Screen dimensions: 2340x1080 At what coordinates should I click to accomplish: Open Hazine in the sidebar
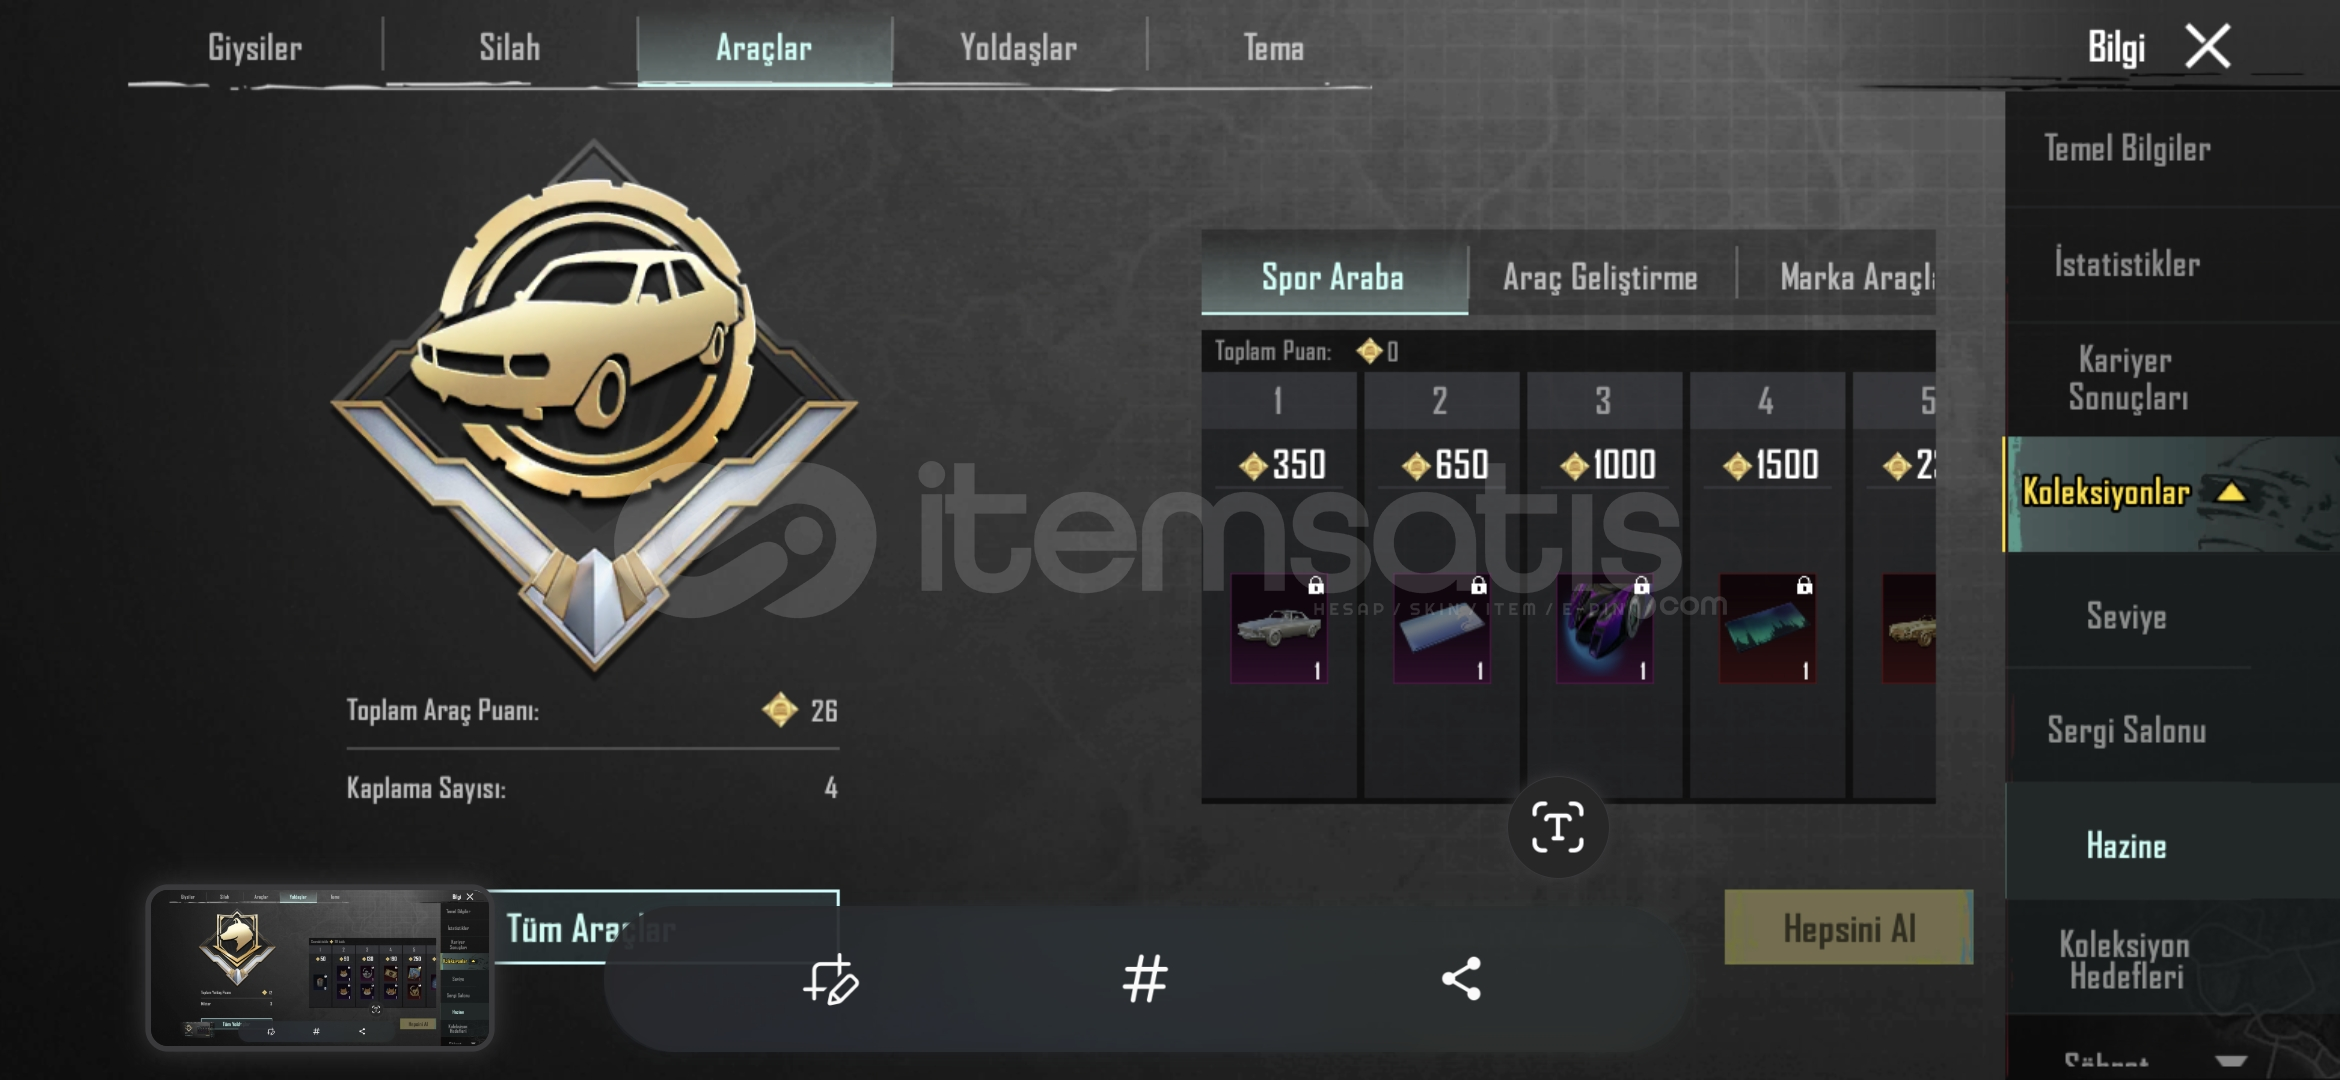point(2126,846)
